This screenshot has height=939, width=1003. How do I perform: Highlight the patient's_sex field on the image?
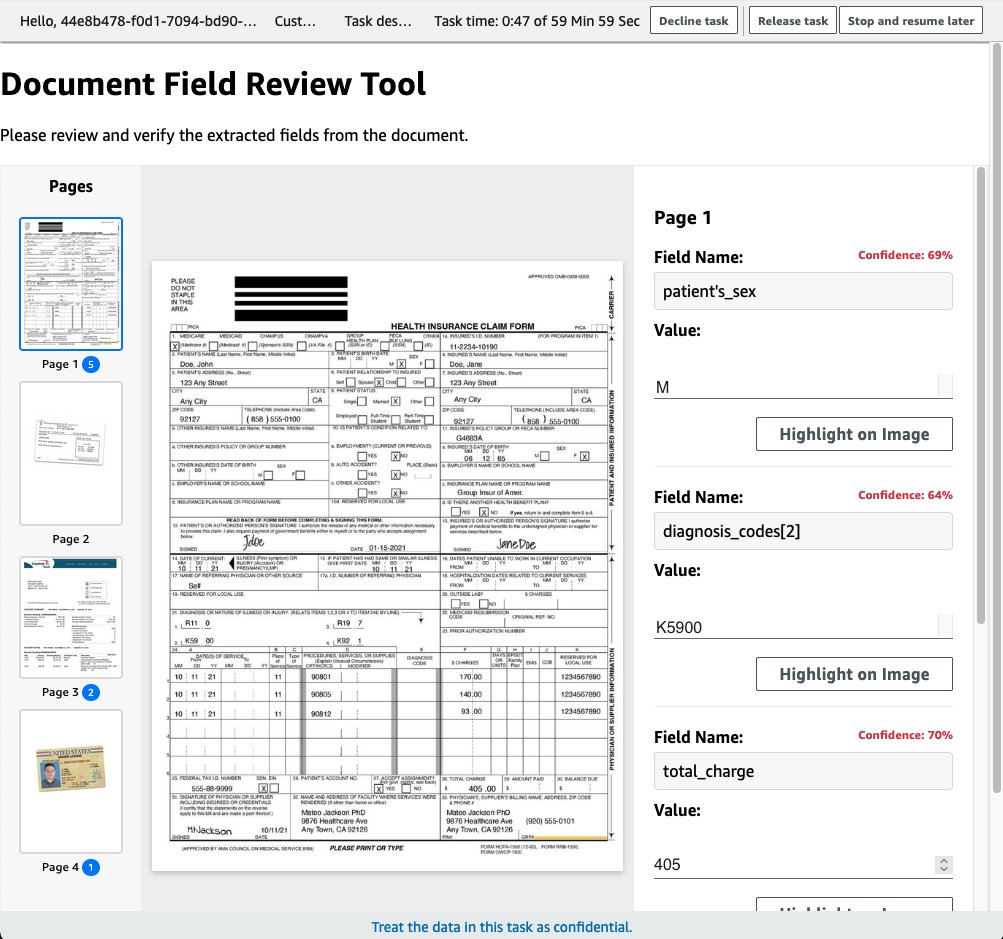pyautogui.click(x=854, y=434)
